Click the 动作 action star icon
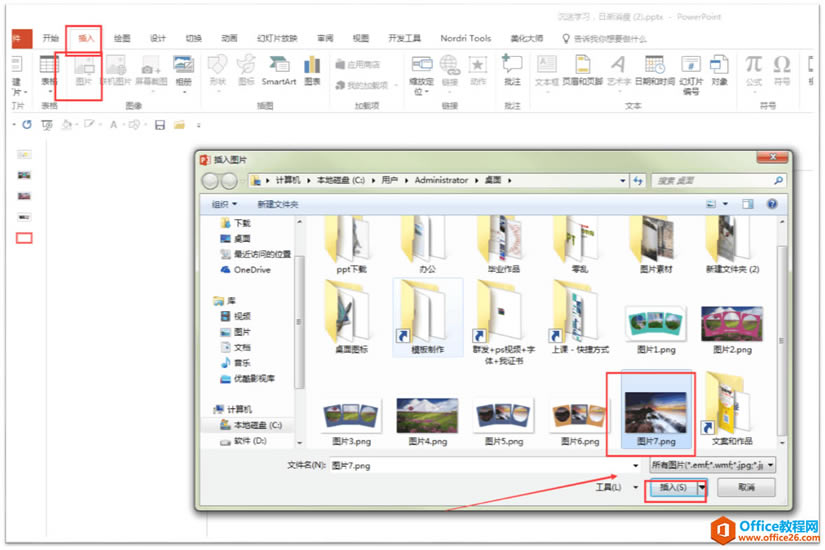 coord(478,71)
